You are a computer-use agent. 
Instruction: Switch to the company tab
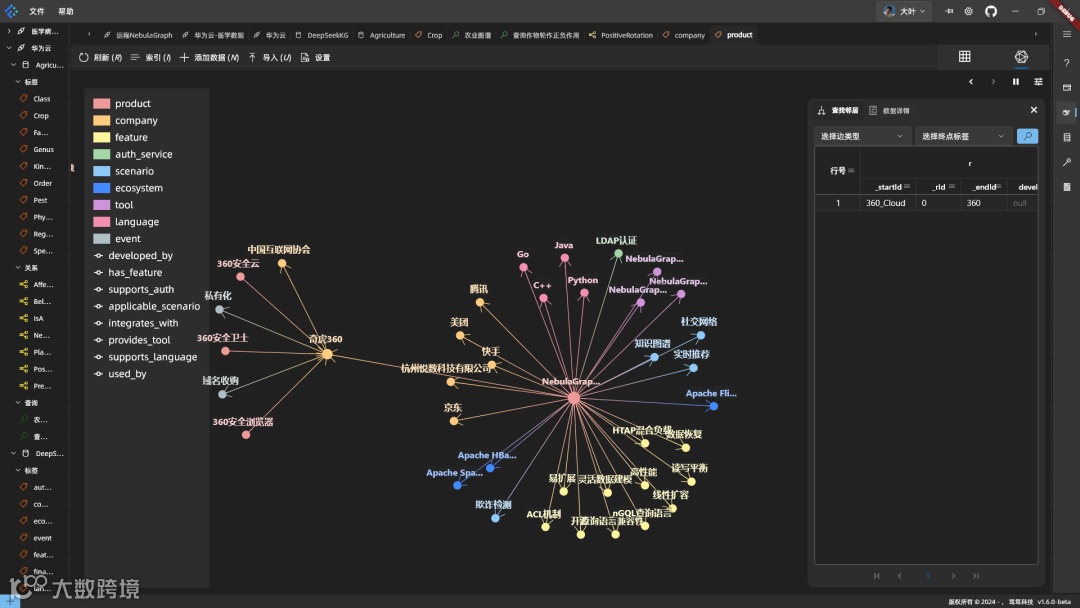coord(684,35)
